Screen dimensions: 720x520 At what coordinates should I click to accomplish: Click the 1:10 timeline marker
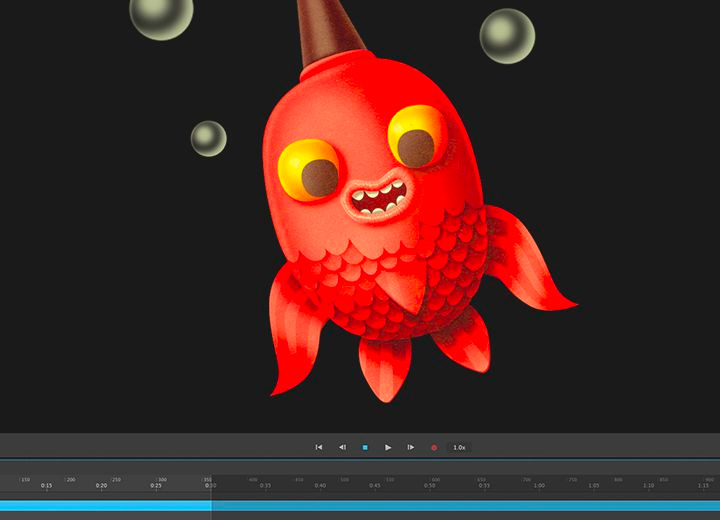648,486
